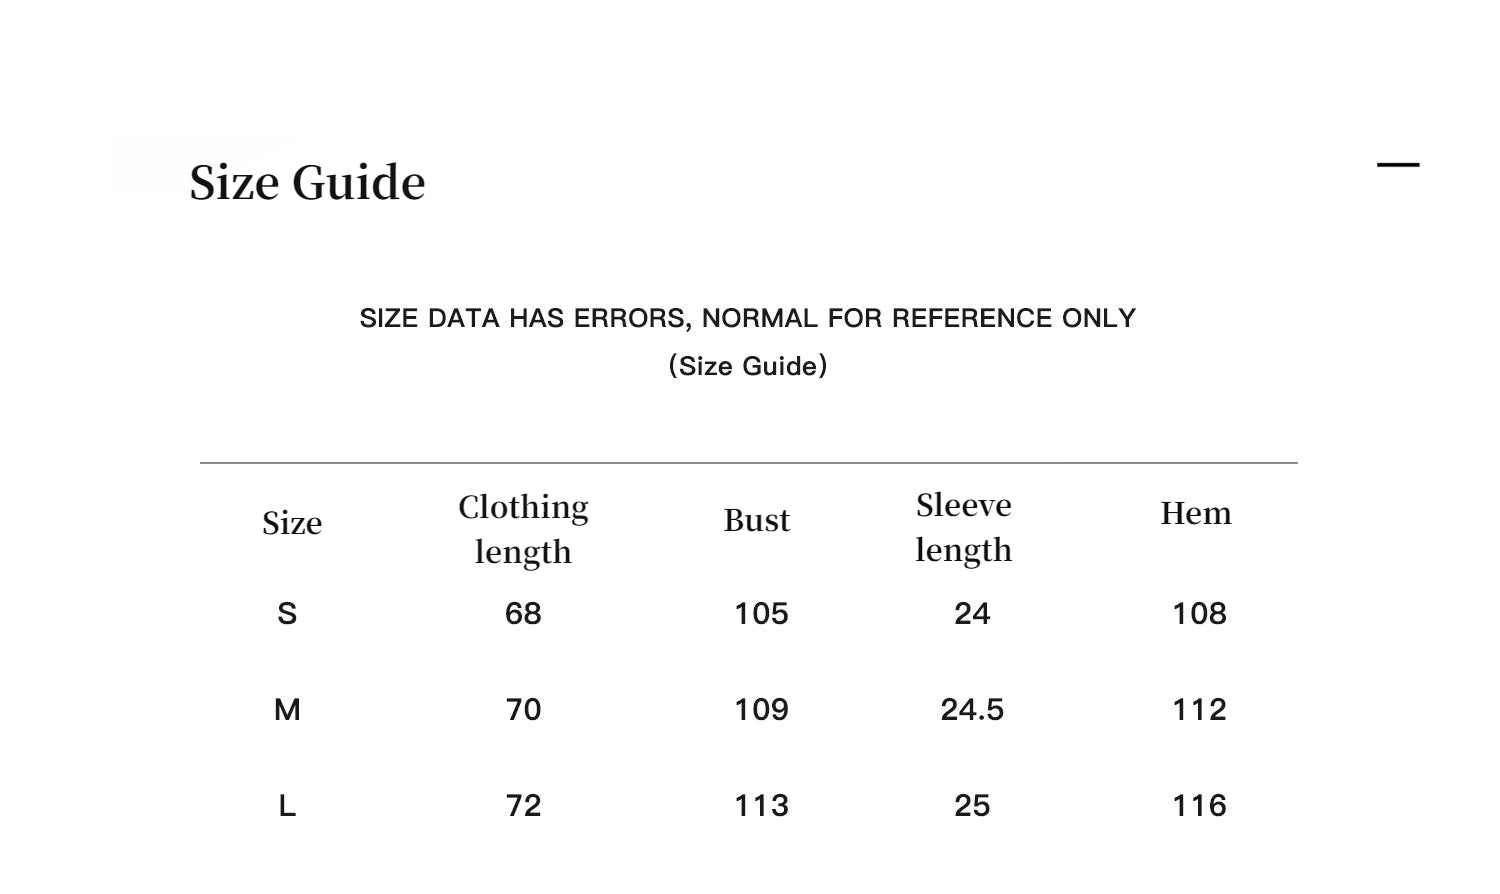Click the Sleeve length column header
This screenshot has width=1500, height=894.
pos(963,527)
